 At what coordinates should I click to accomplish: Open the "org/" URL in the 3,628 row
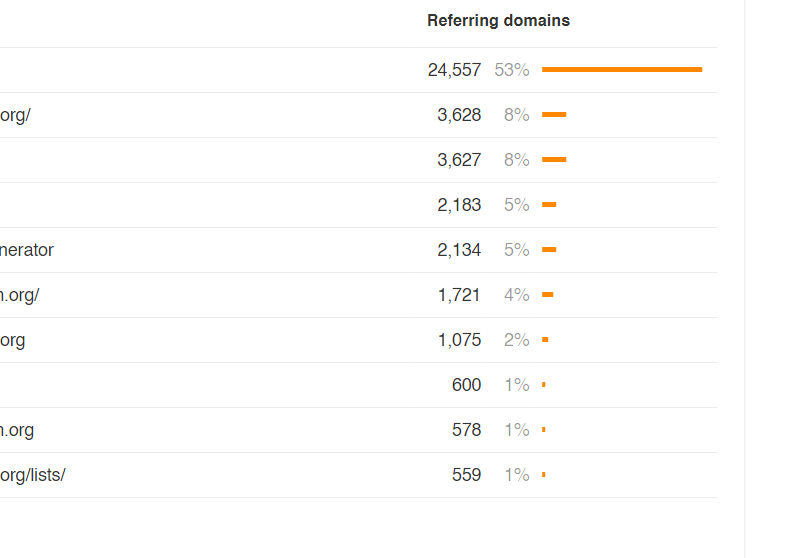click(x=15, y=115)
